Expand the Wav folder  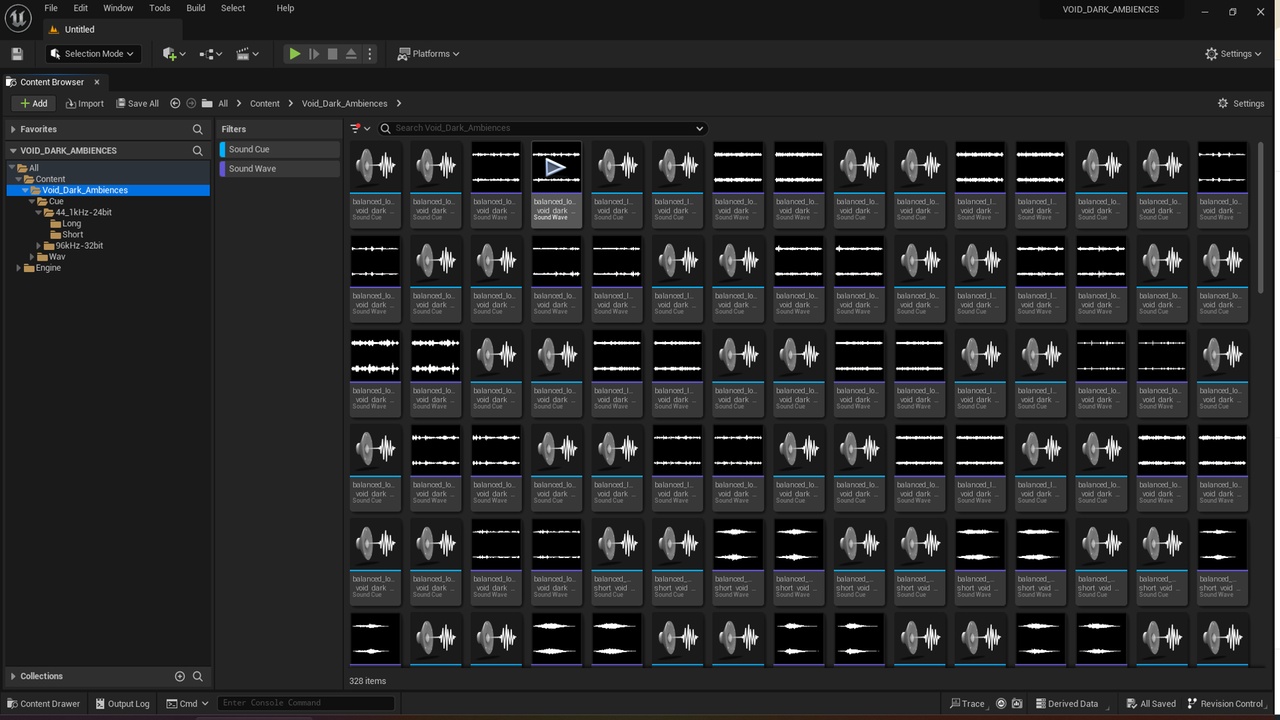(x=32, y=257)
